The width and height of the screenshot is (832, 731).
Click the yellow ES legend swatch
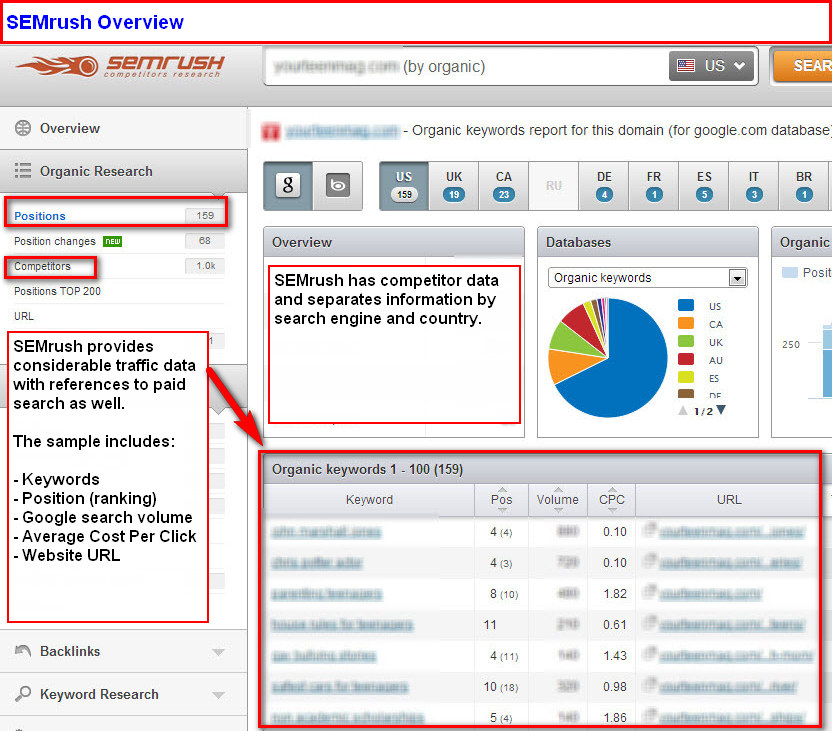[x=686, y=377]
